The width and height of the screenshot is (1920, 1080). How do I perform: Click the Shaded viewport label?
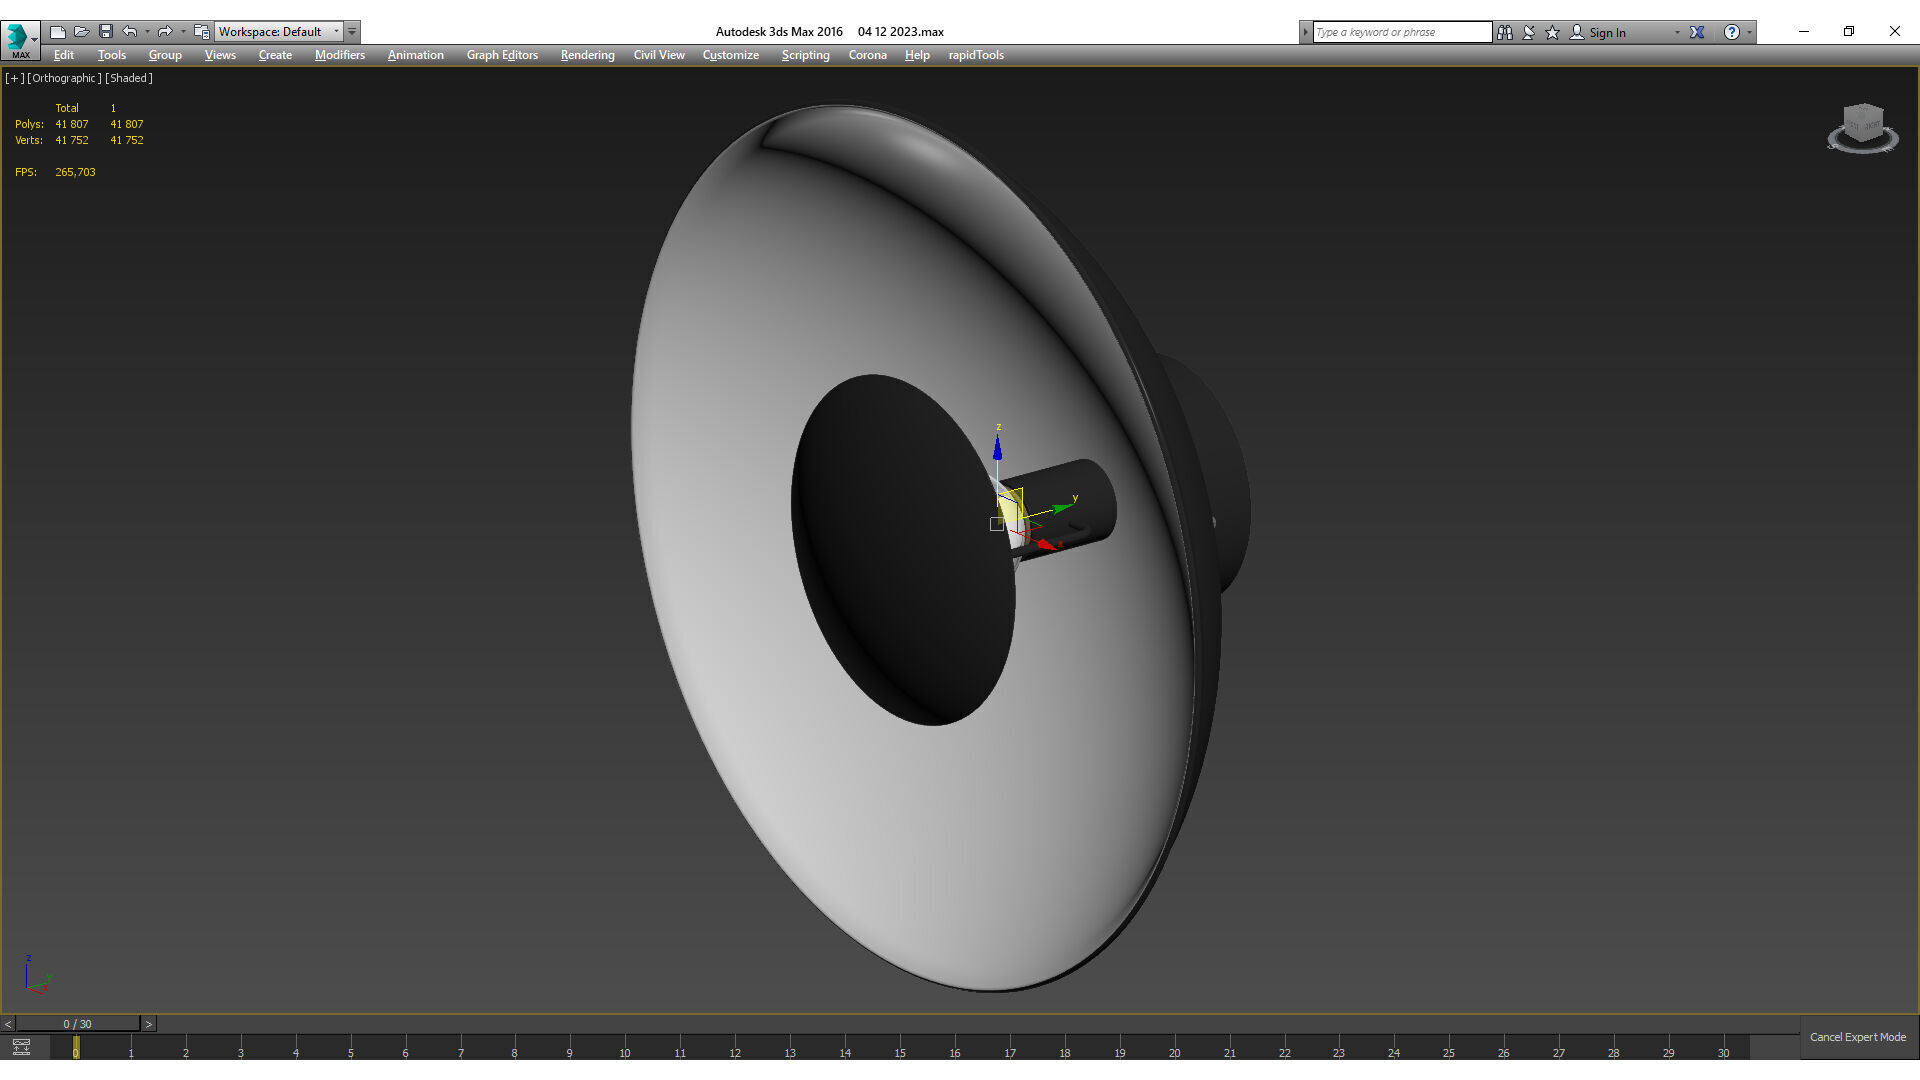[x=129, y=78]
